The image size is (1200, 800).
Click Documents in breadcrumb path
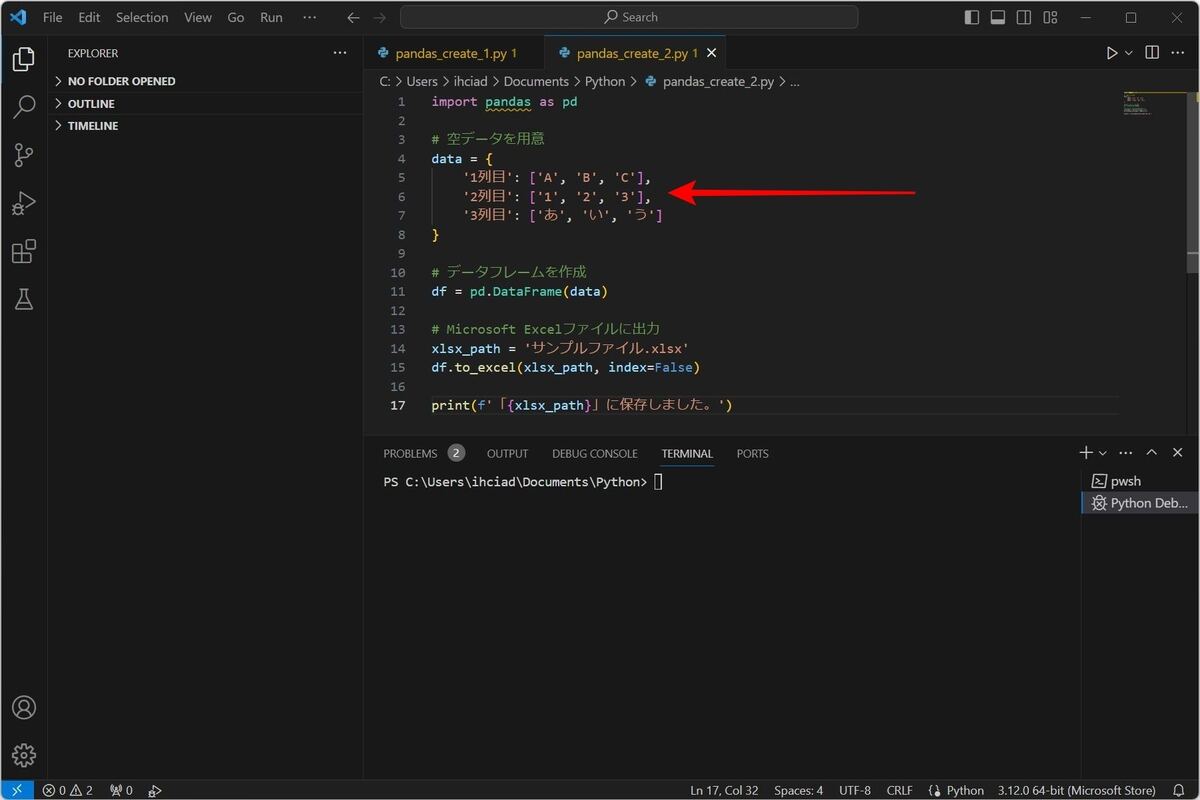pos(536,81)
